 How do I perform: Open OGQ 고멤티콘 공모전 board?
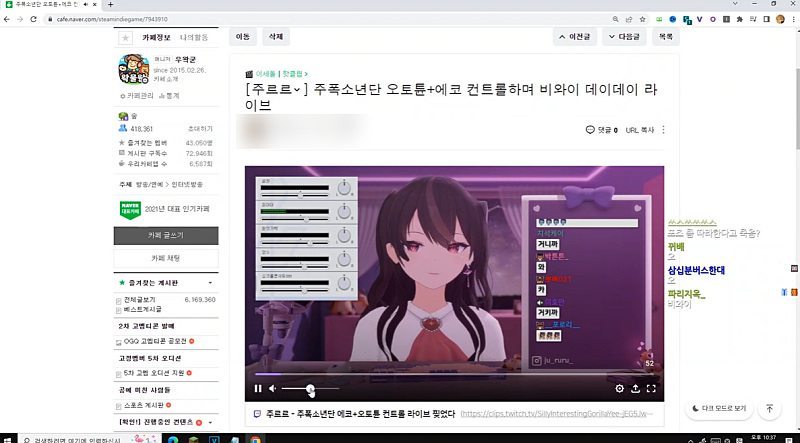[x=155, y=341]
